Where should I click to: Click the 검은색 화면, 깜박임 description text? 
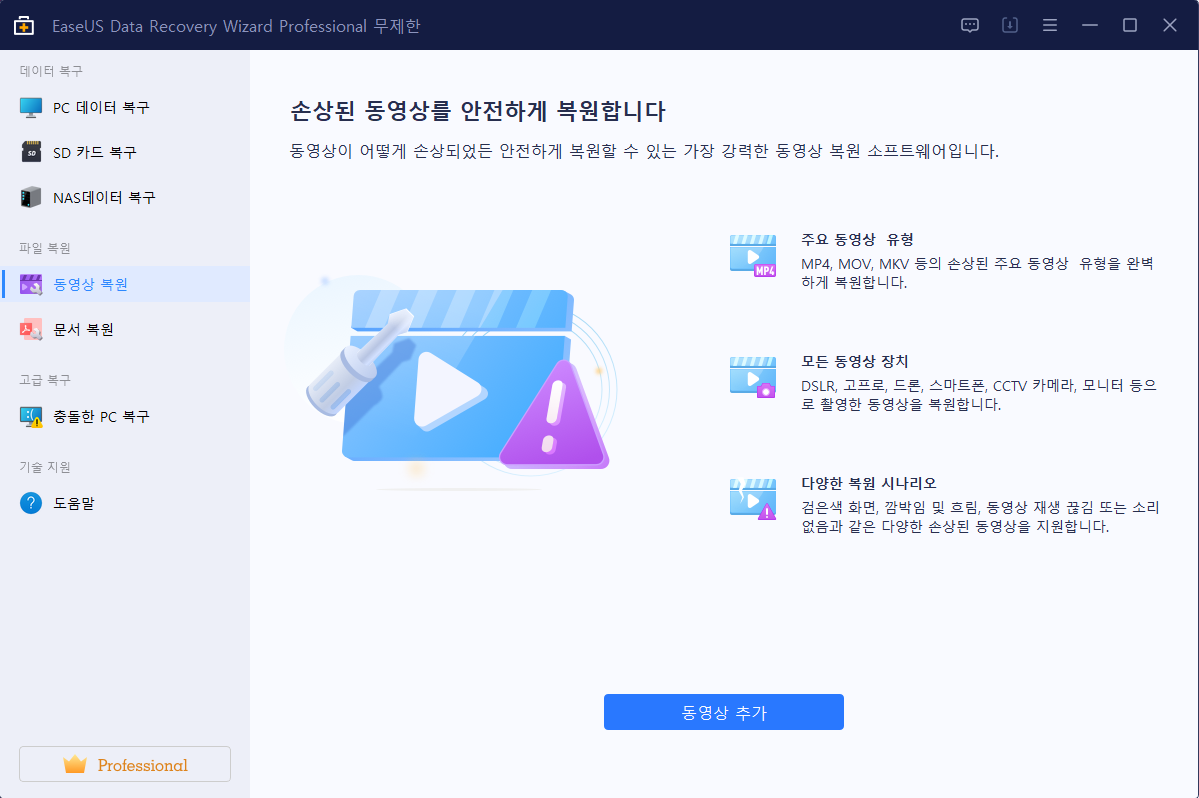pos(980,517)
